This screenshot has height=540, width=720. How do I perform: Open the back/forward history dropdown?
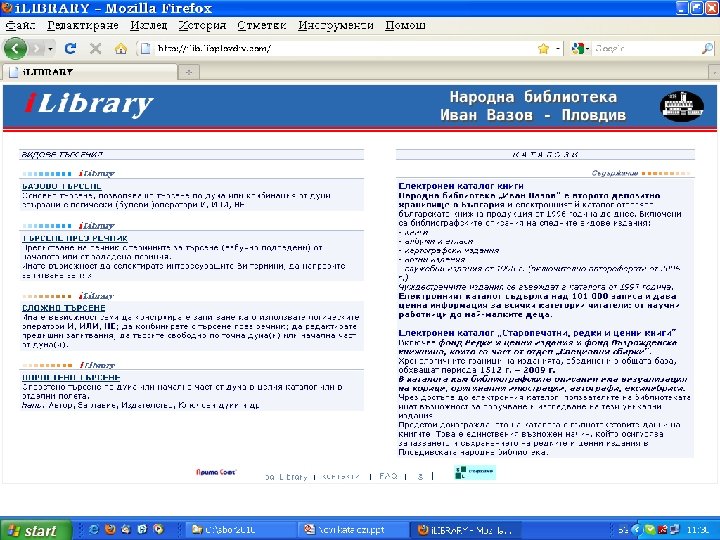[x=50, y=49]
